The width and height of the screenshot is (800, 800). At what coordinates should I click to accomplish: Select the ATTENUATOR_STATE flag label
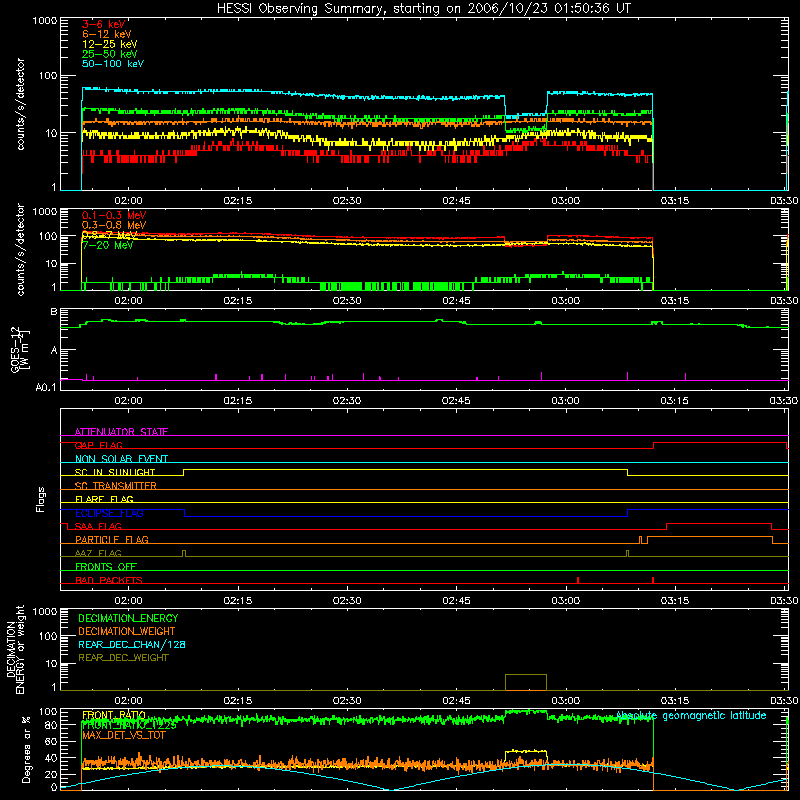coord(121,432)
